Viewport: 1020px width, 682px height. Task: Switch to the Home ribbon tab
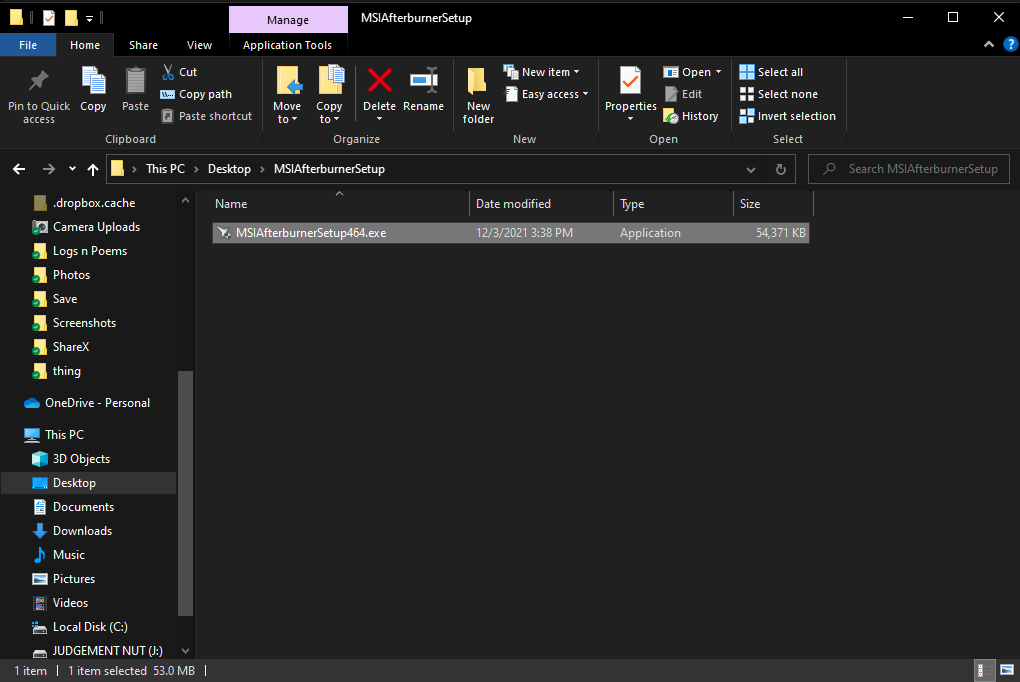[x=85, y=45]
